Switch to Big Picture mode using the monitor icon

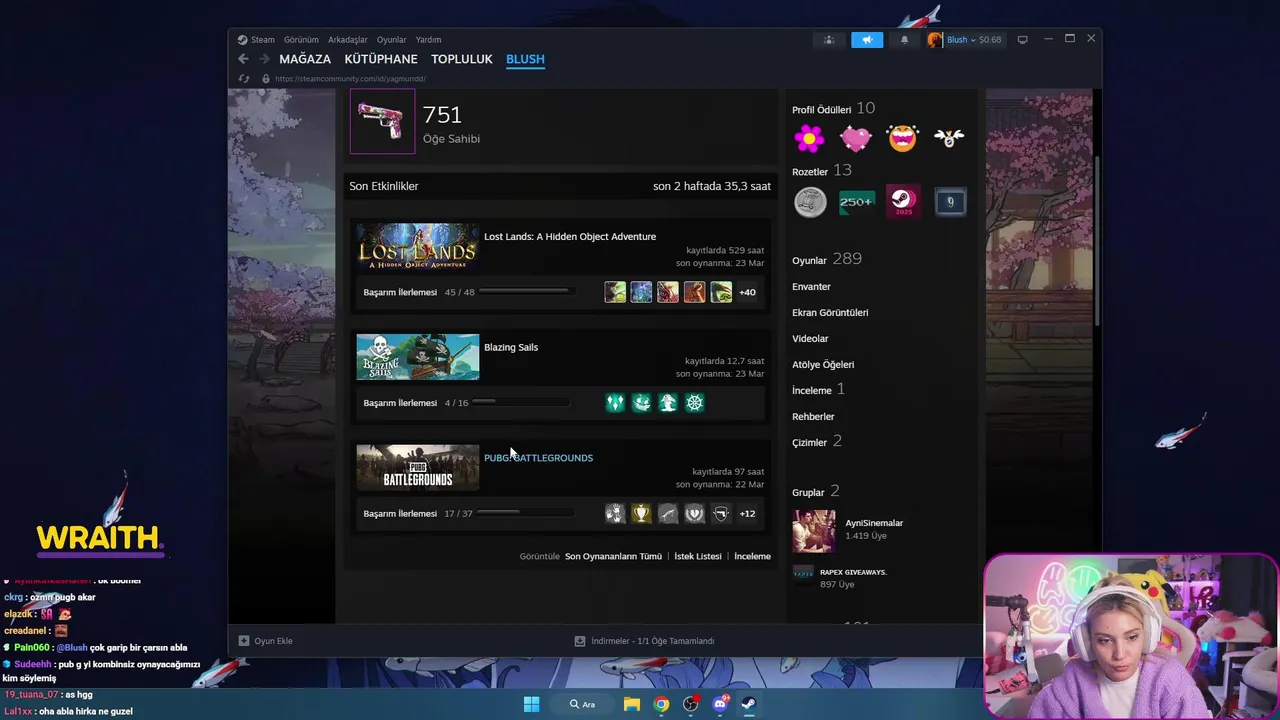tap(1022, 40)
